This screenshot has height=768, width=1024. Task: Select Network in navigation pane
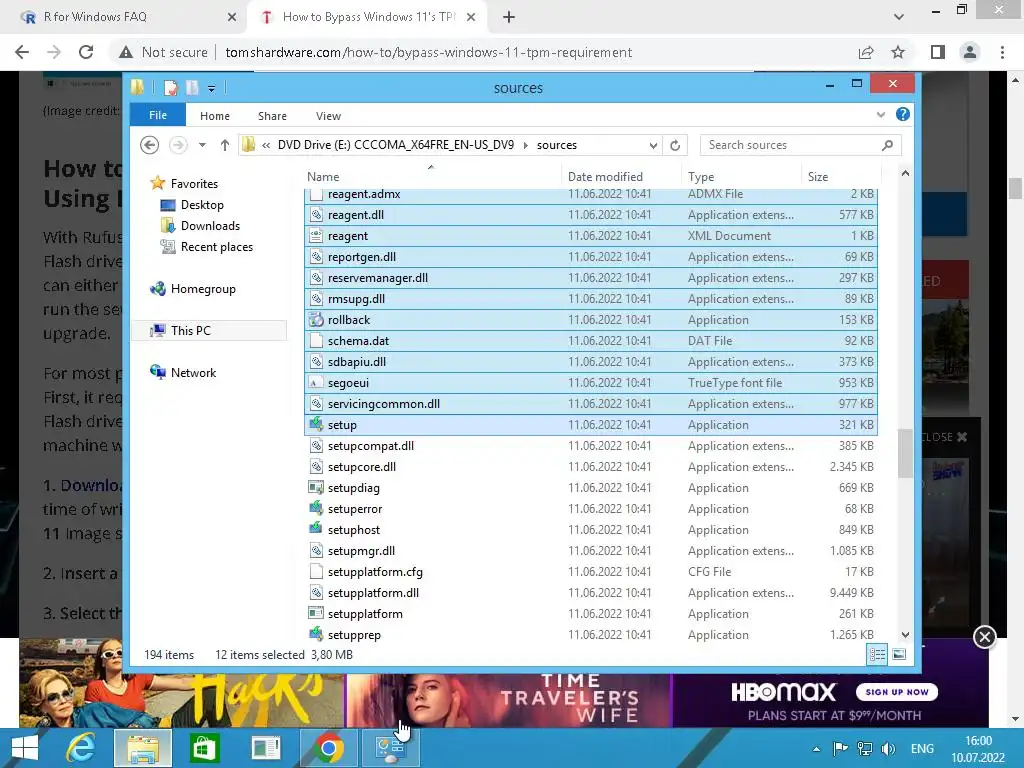(x=193, y=372)
